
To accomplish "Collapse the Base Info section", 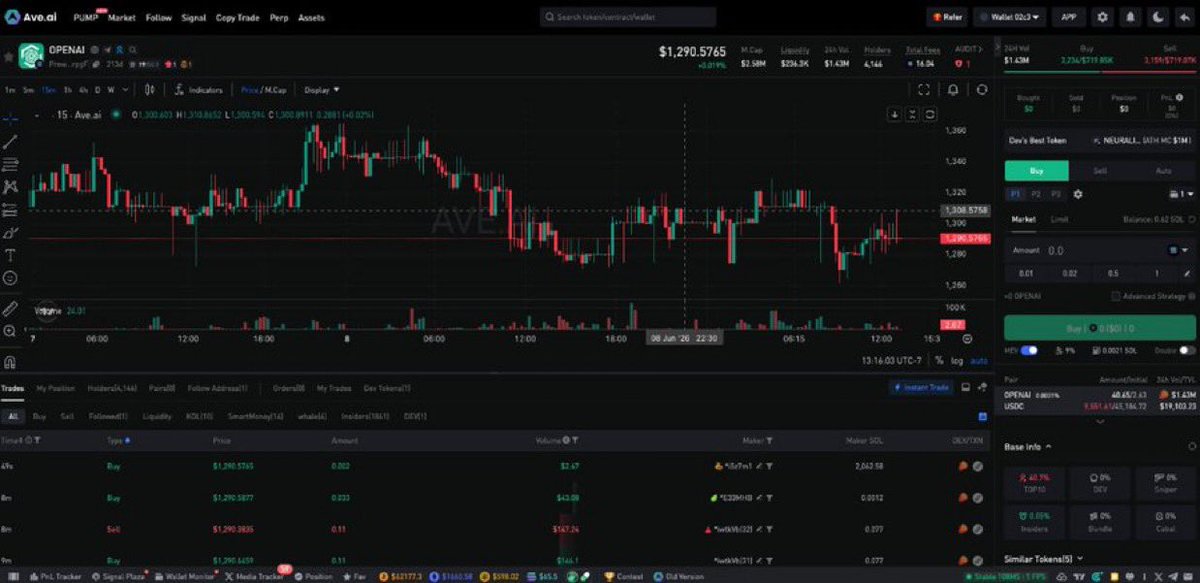I will [1048, 446].
